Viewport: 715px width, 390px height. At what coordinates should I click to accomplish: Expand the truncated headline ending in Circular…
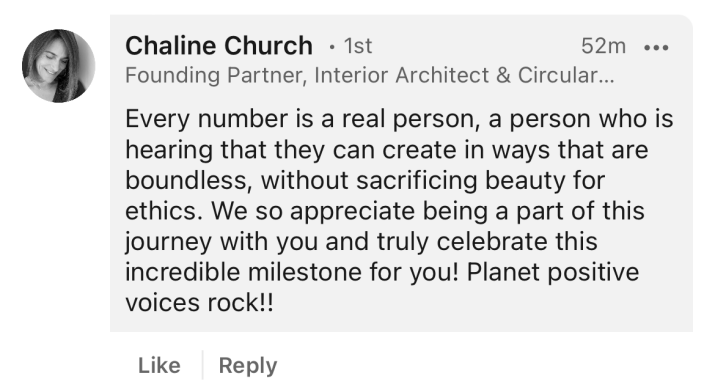(x=566, y=75)
